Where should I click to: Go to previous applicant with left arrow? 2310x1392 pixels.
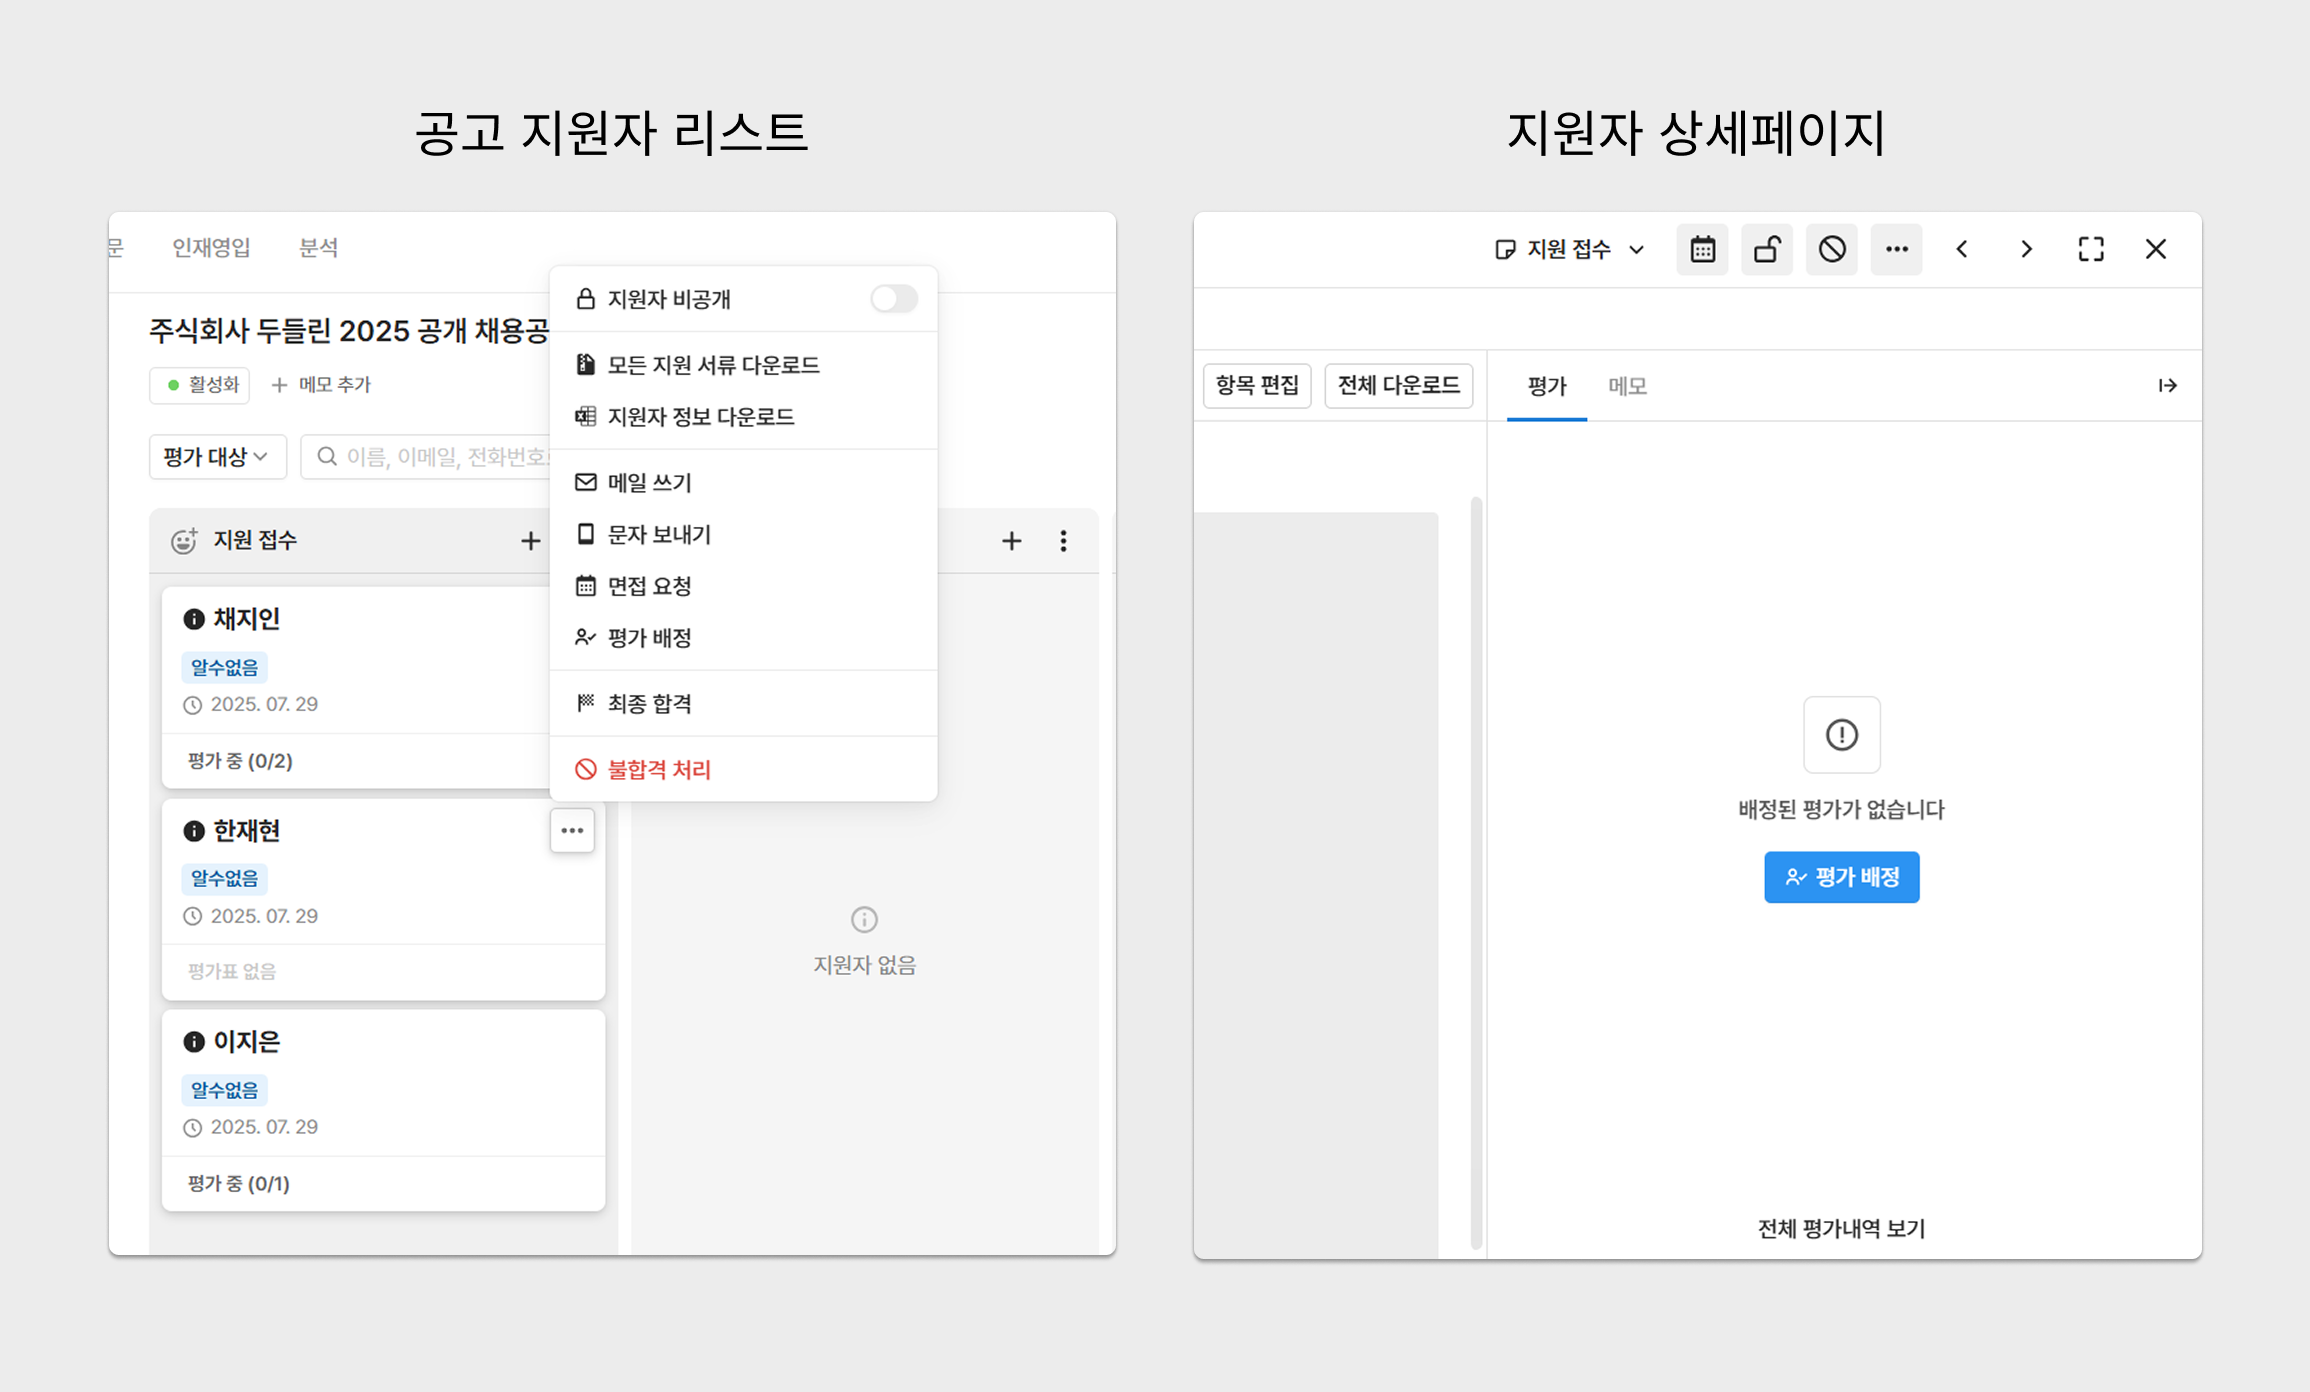[1962, 249]
